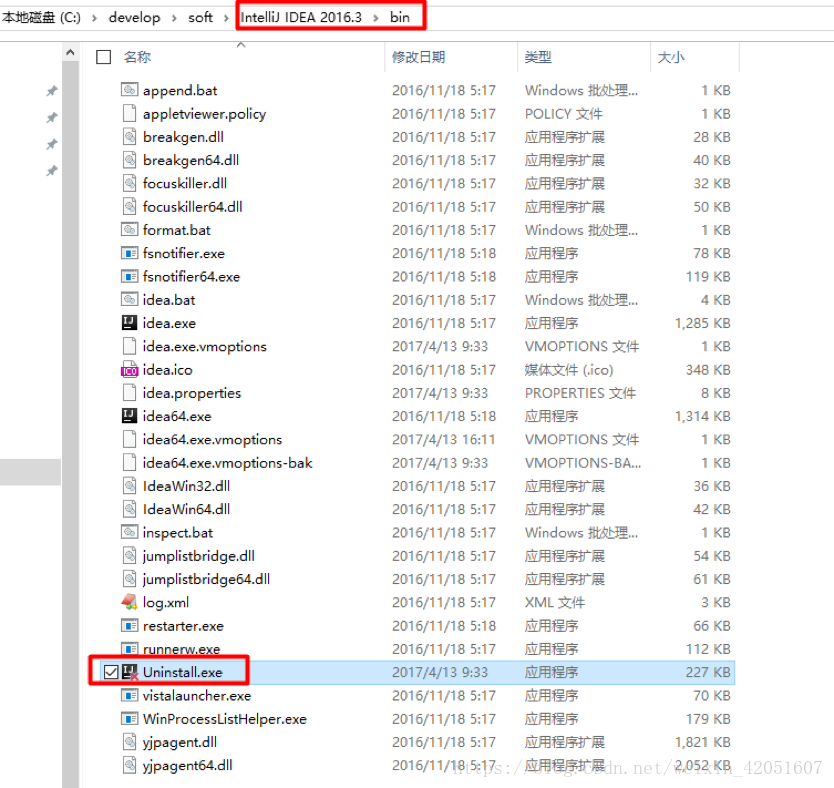Click the 媒体文件 (.ico) type cell
The height and width of the screenshot is (788, 834).
click(569, 370)
